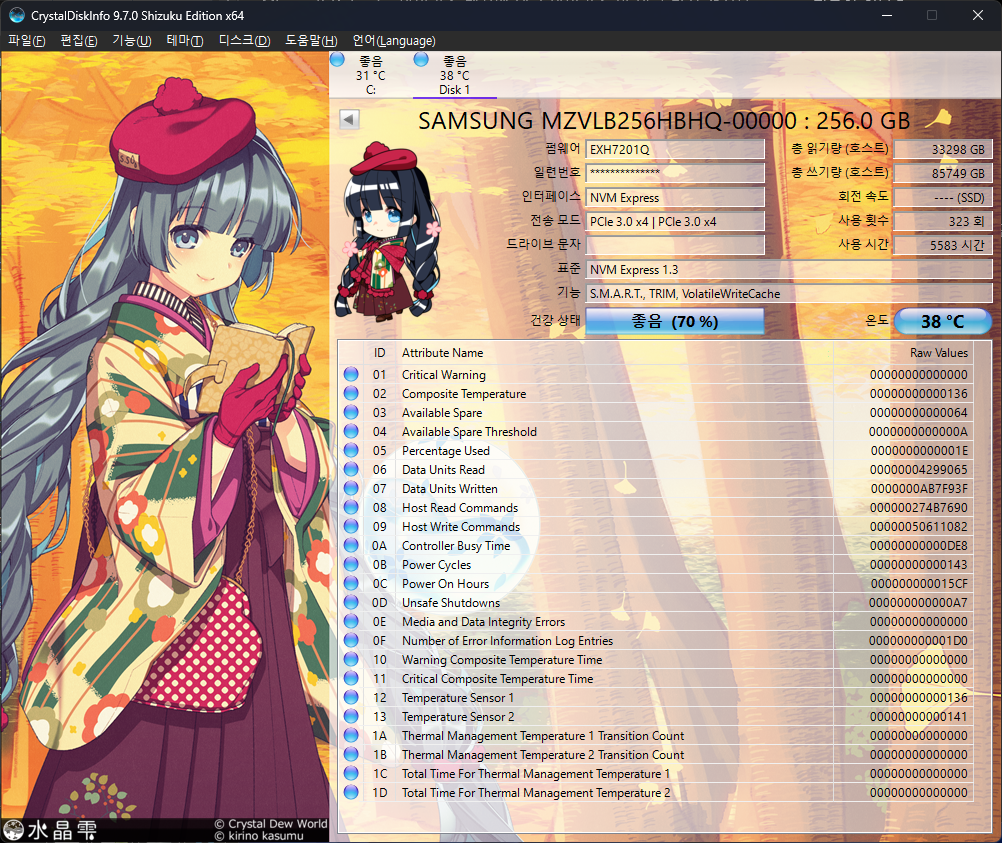Click raw value 0000000AB7F93F
Screen dimensions: 1002x843
coord(919,488)
